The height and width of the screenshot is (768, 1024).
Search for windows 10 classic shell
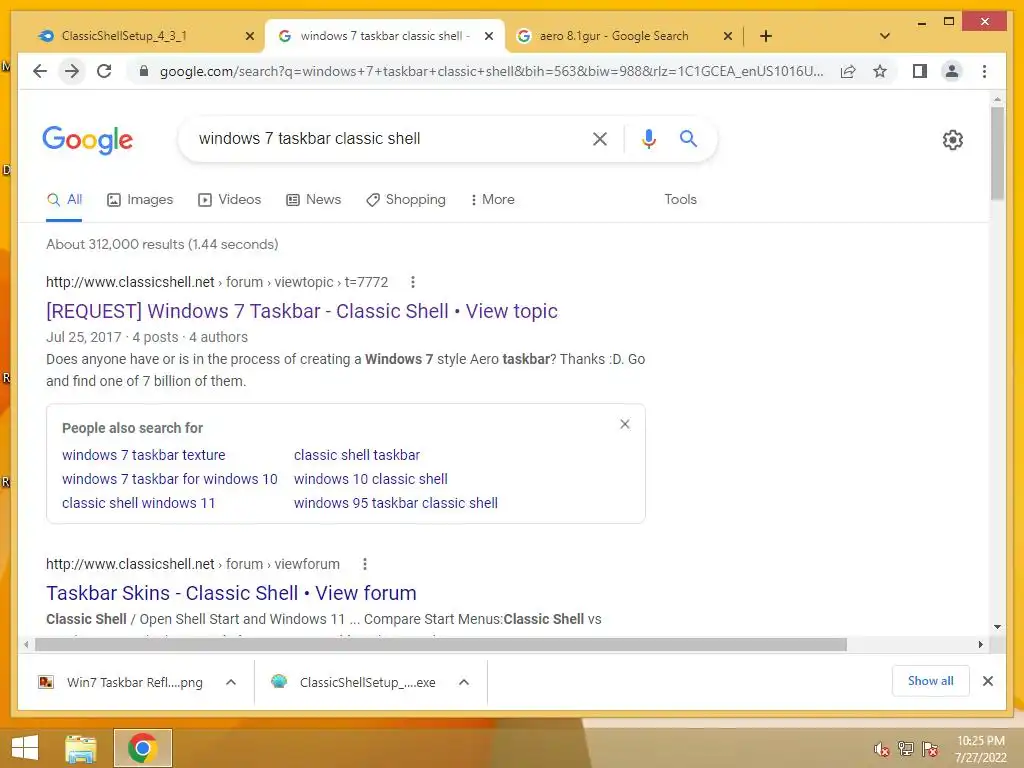click(x=371, y=479)
